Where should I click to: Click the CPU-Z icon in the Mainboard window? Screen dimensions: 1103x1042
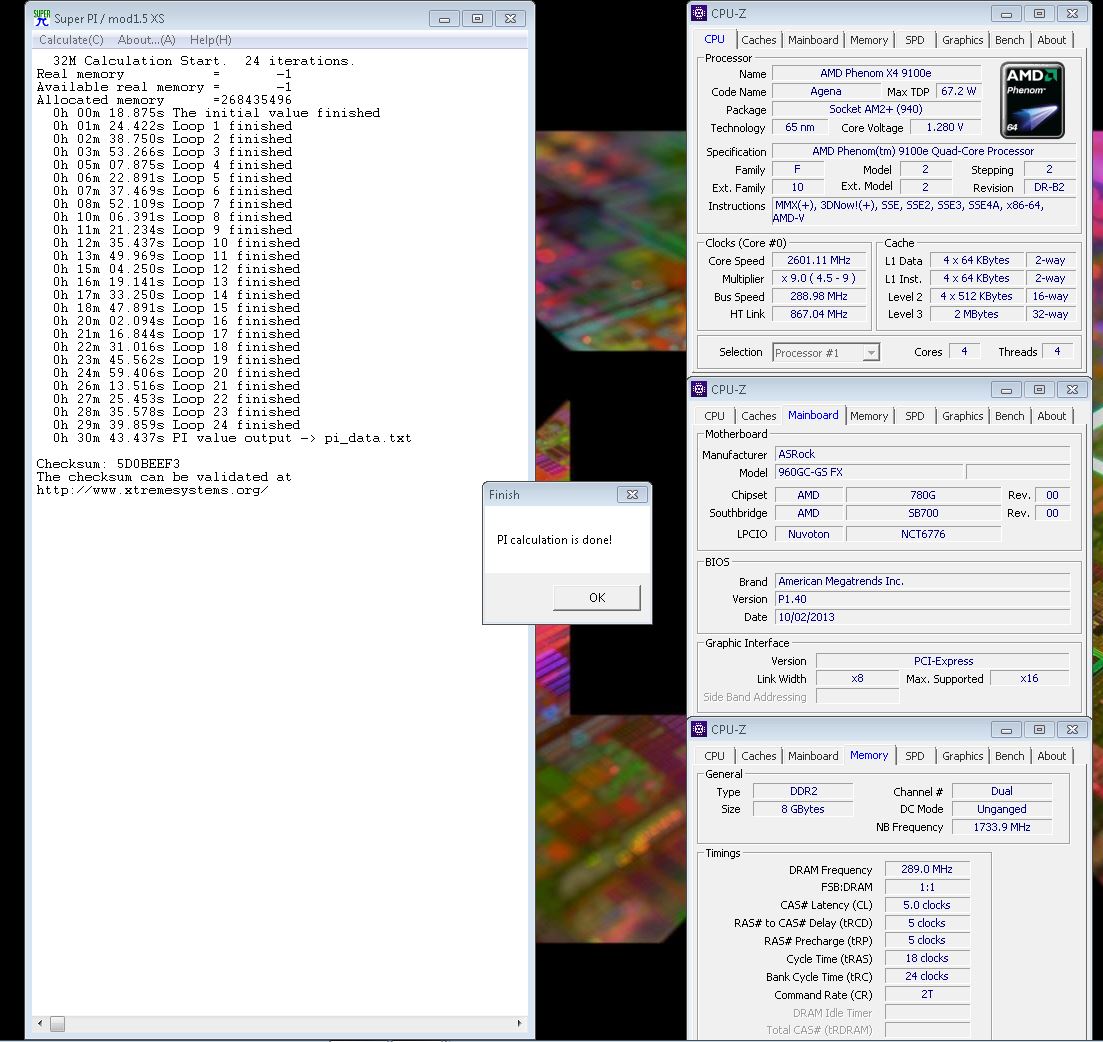699,389
